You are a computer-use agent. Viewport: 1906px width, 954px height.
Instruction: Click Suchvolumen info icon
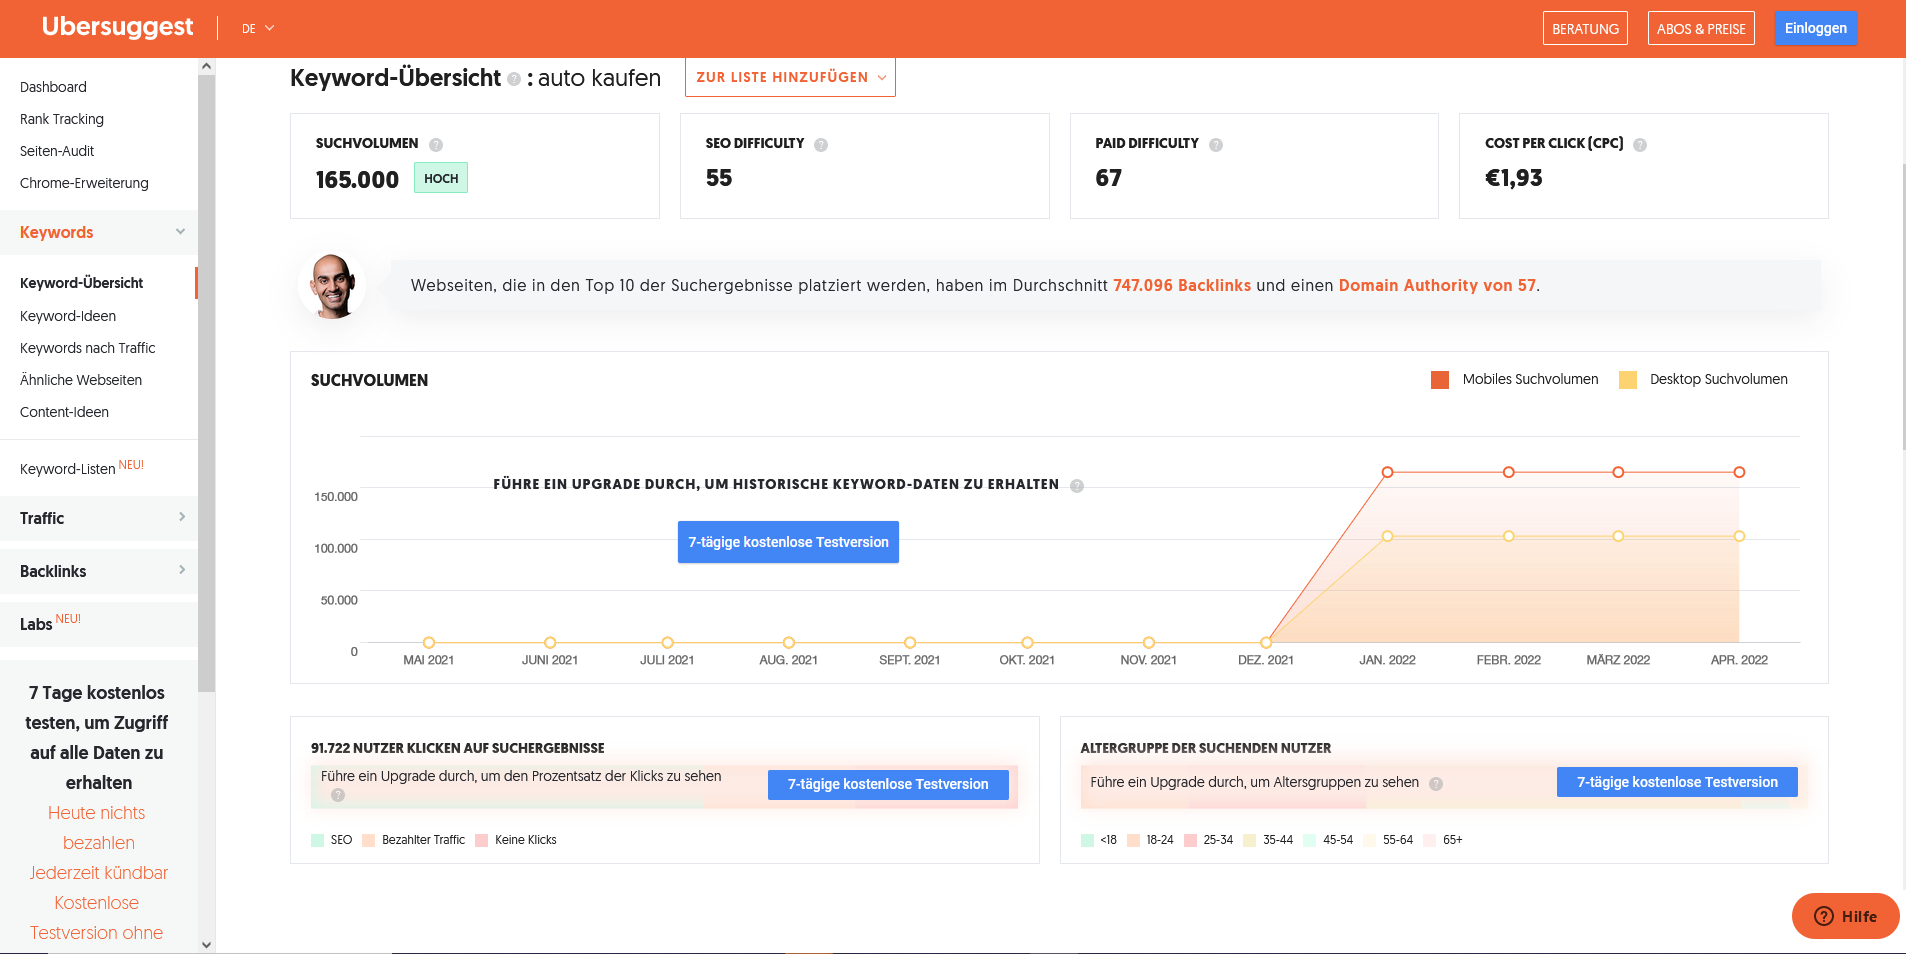point(436,145)
